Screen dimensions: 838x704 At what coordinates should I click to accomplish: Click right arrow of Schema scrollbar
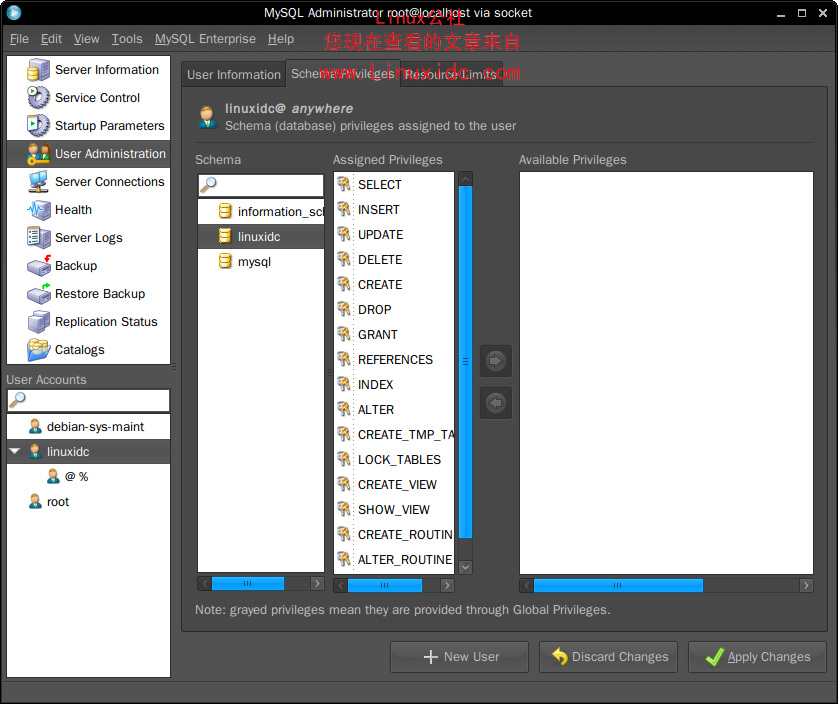point(317,584)
